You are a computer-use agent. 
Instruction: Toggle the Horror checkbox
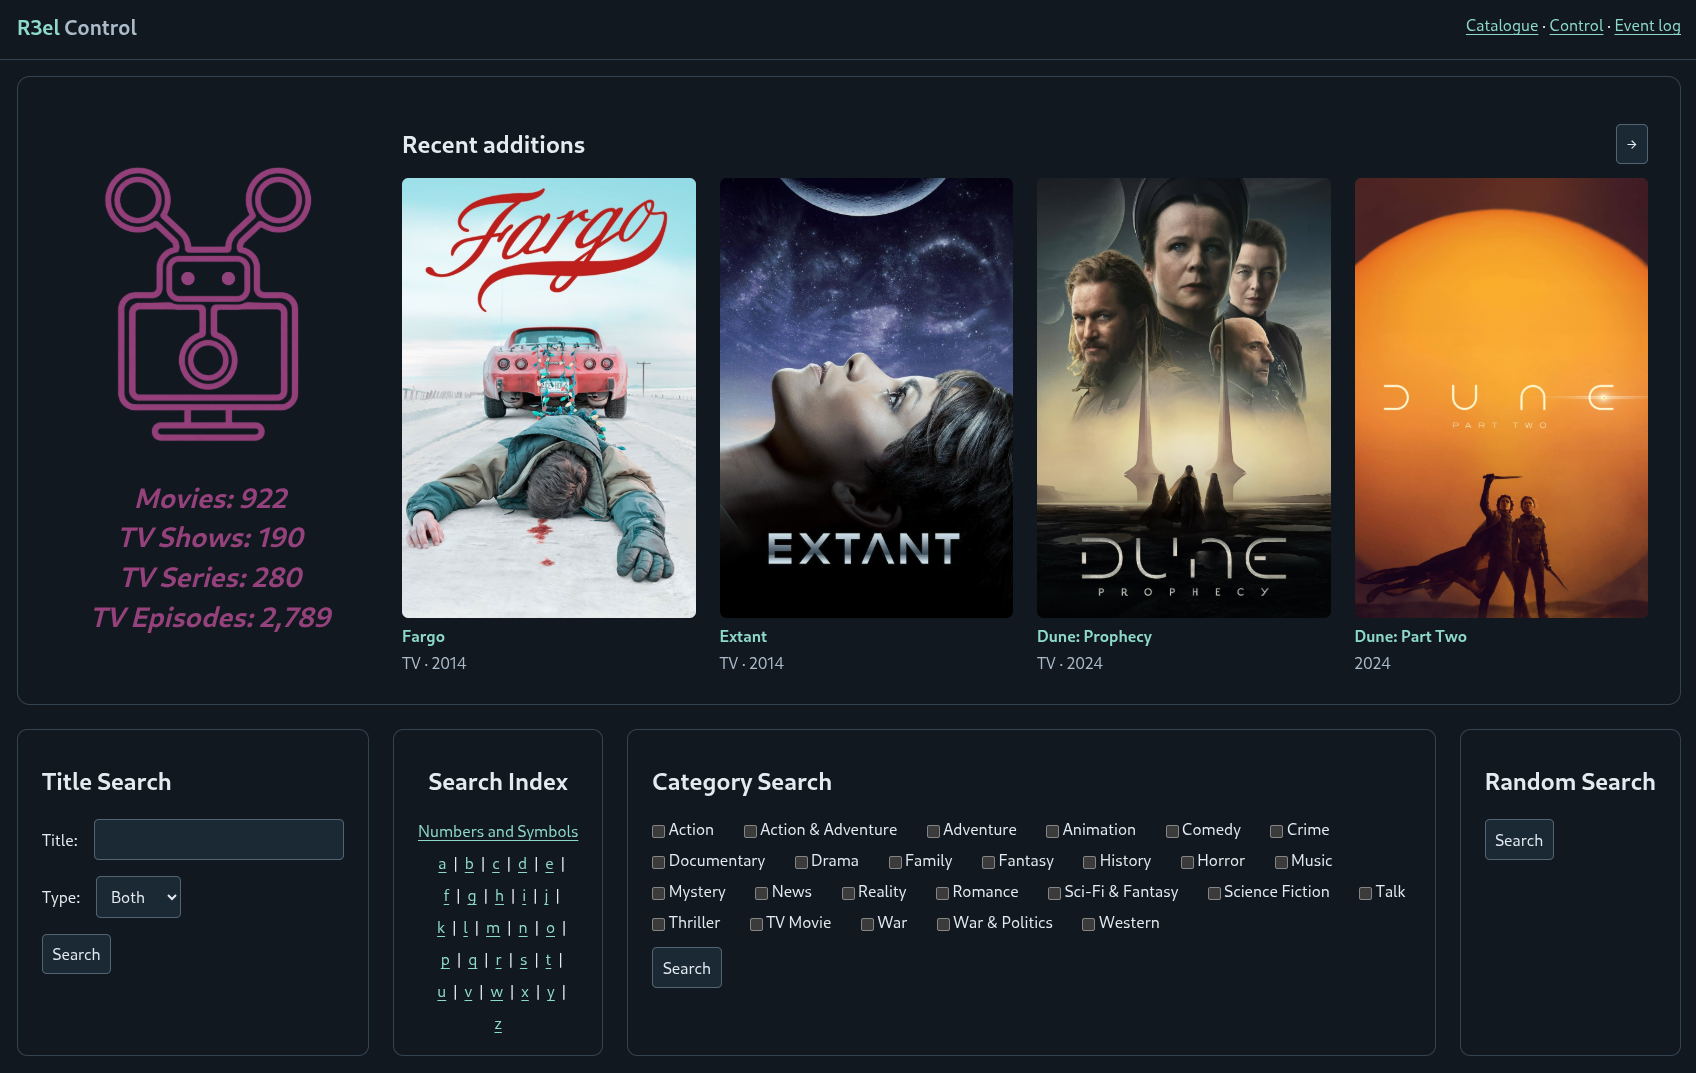[1187, 862]
